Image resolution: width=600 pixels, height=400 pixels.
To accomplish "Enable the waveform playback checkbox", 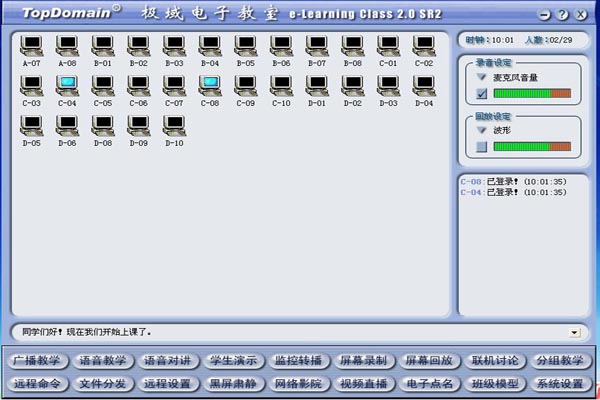I will [x=482, y=147].
